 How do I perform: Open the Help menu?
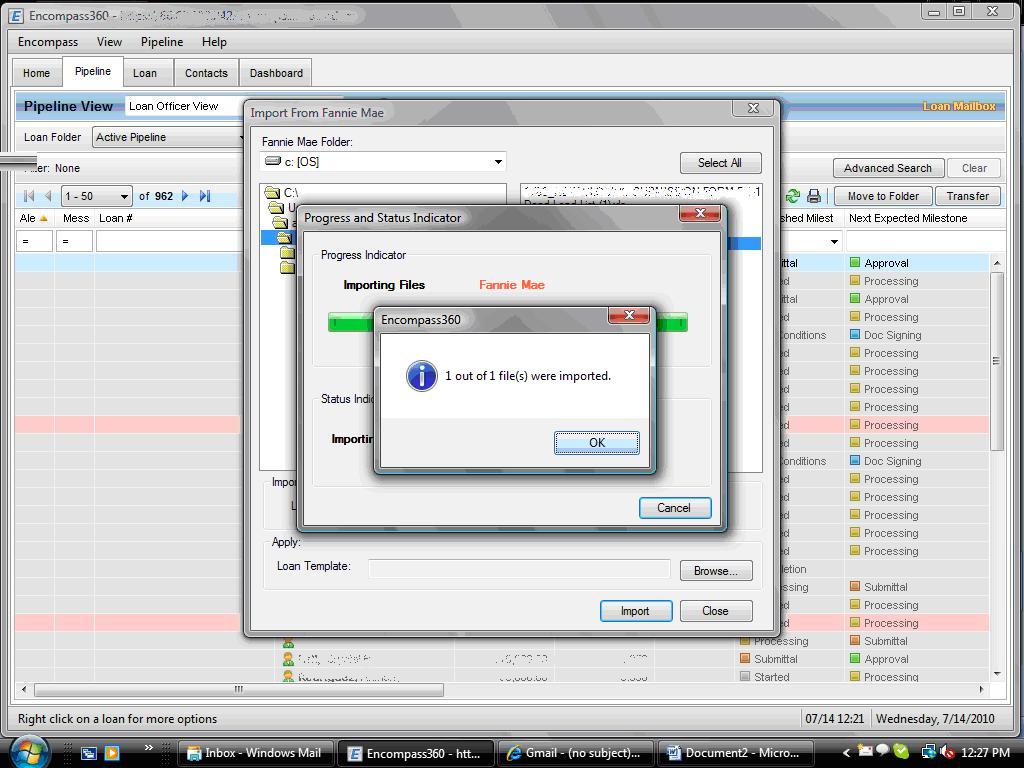tap(214, 42)
